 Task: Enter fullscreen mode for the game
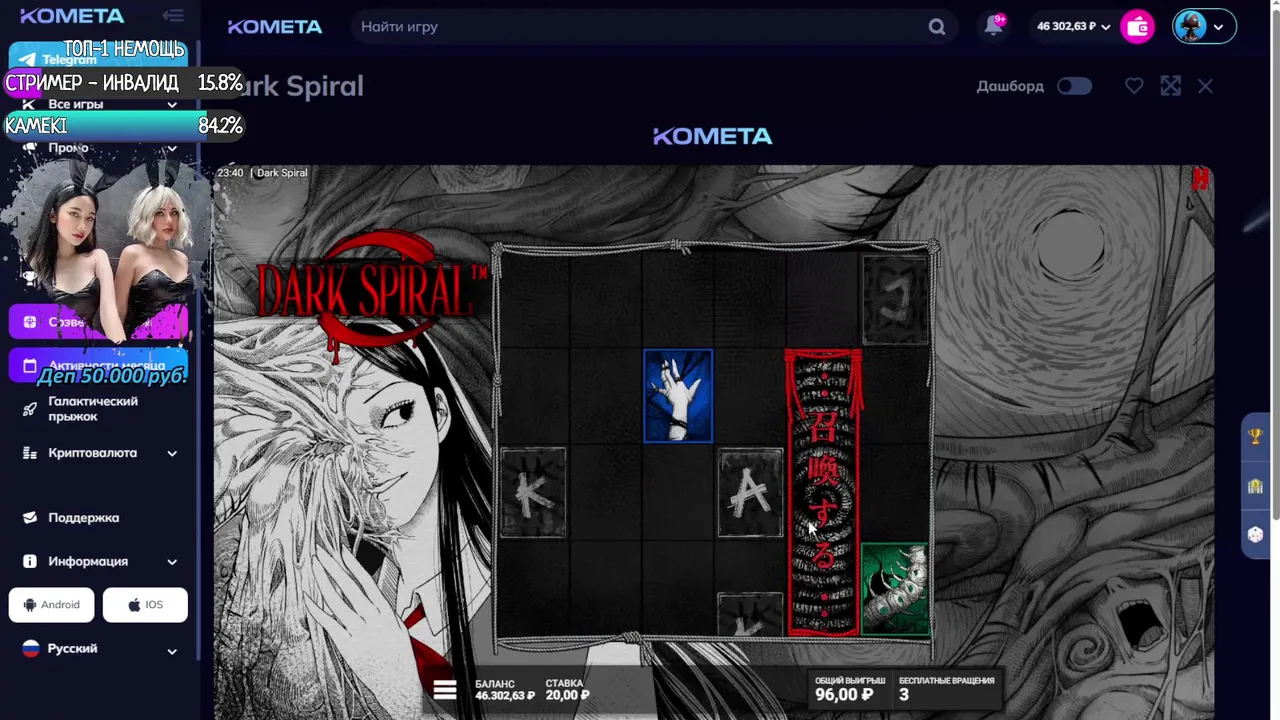coord(1171,86)
